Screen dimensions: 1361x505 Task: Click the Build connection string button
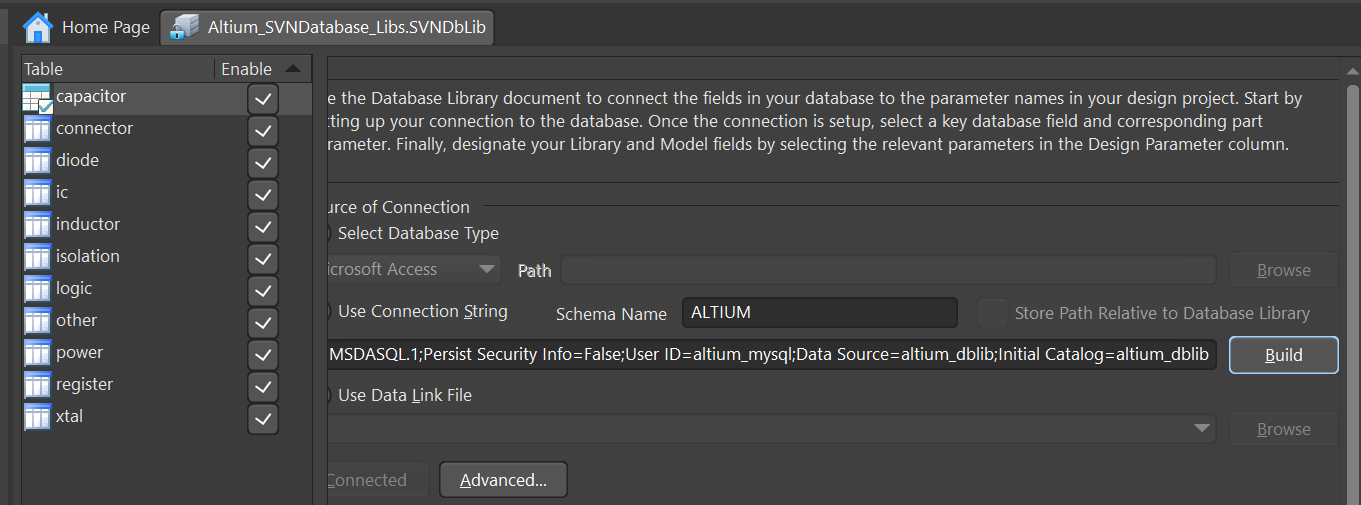pos(1284,355)
